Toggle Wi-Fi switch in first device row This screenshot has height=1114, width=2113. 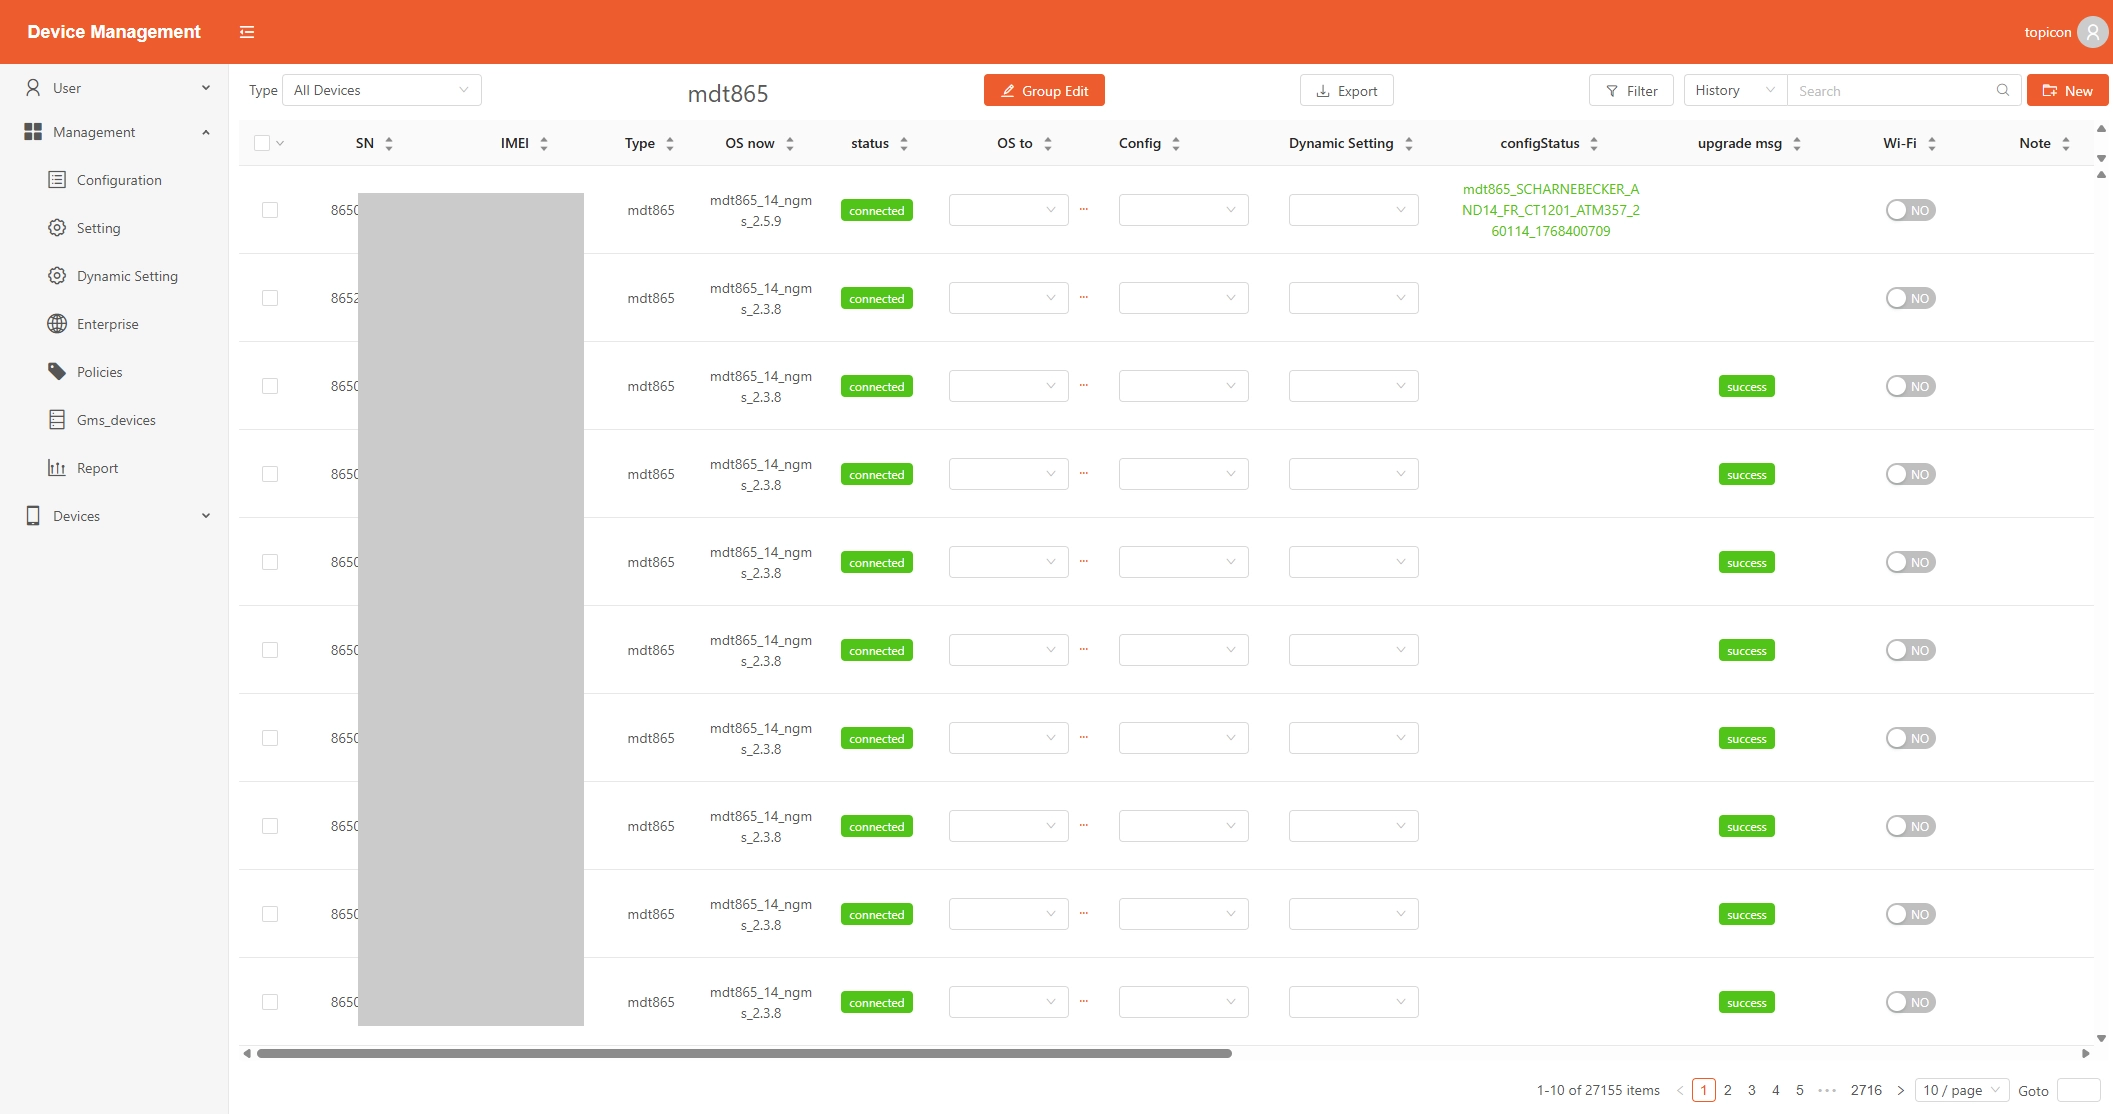point(1910,210)
